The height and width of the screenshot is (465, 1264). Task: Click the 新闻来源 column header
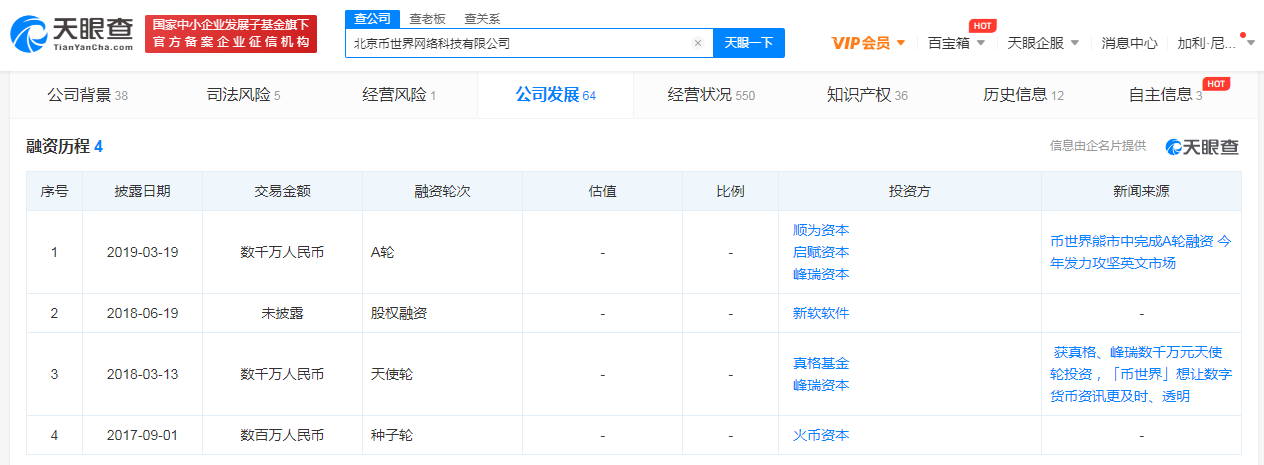coord(1141,191)
